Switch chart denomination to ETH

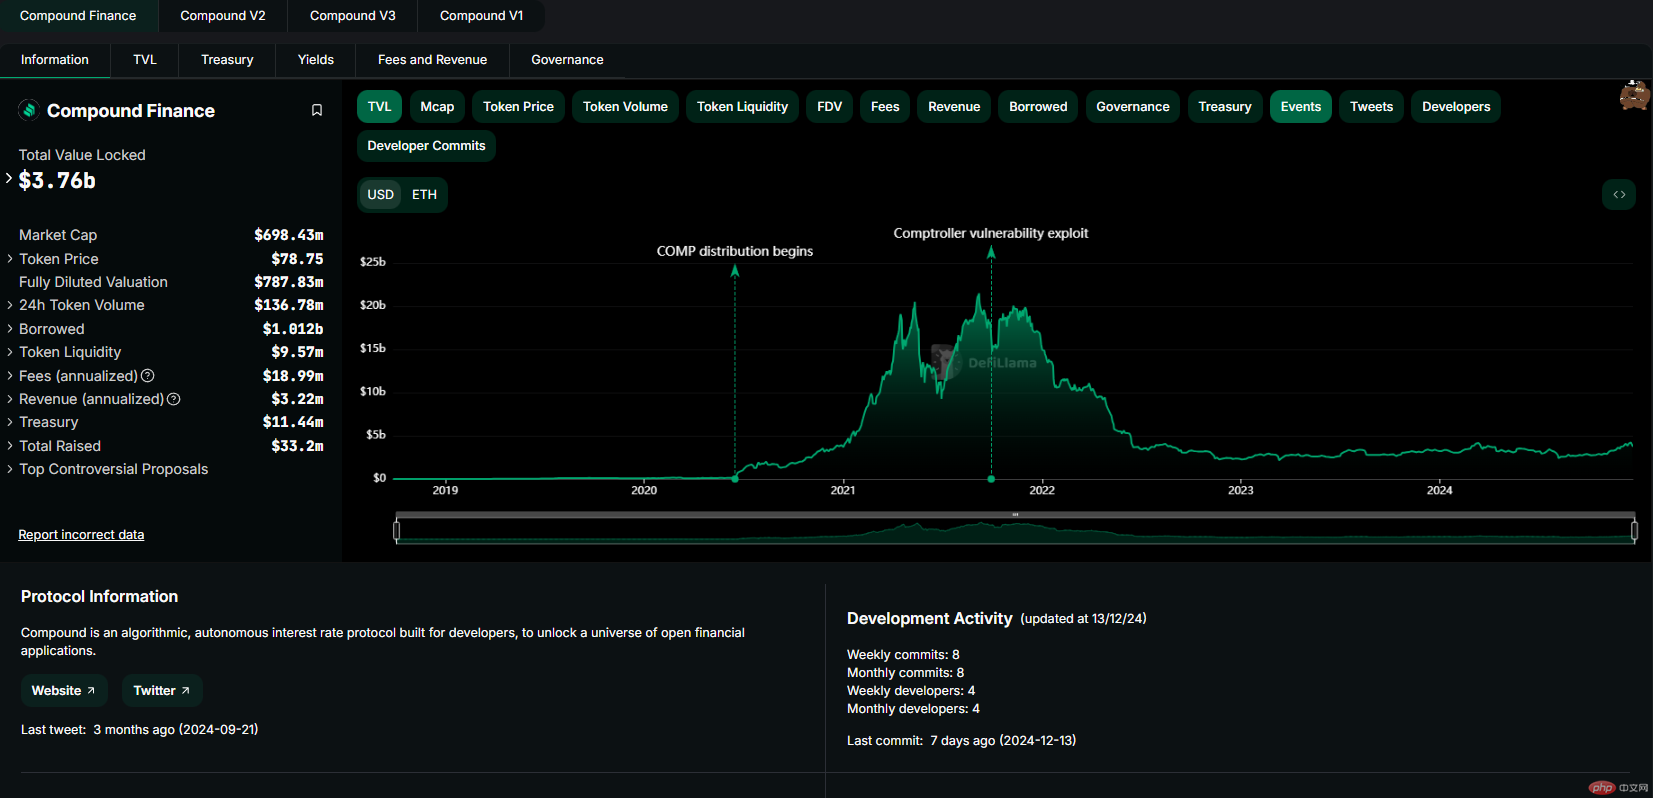coord(424,195)
